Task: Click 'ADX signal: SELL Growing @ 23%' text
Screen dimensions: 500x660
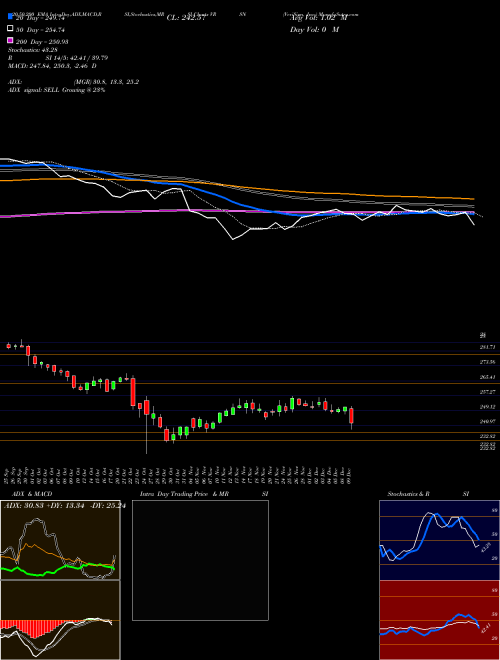Action: click(x=56, y=90)
